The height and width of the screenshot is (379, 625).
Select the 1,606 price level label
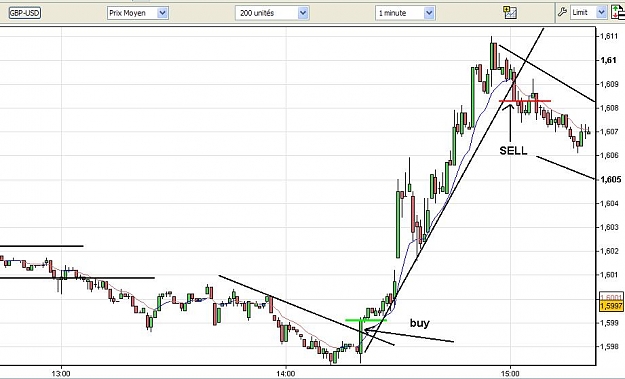609,155
